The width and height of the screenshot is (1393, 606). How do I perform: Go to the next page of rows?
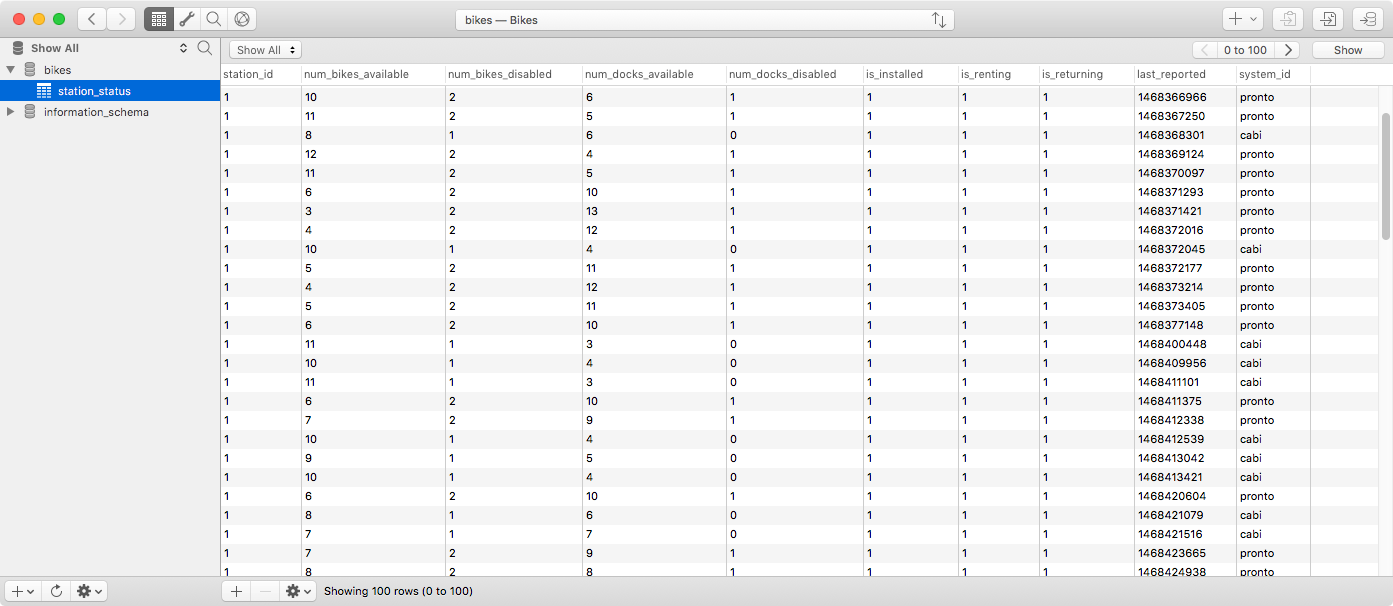coord(1289,50)
